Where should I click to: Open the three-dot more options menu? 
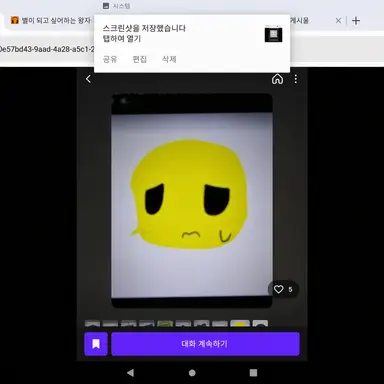tap(296, 79)
